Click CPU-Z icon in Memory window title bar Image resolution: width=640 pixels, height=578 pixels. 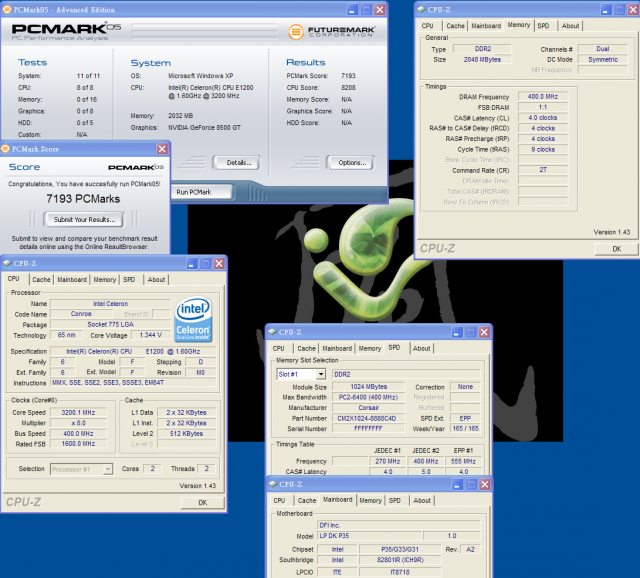point(421,9)
